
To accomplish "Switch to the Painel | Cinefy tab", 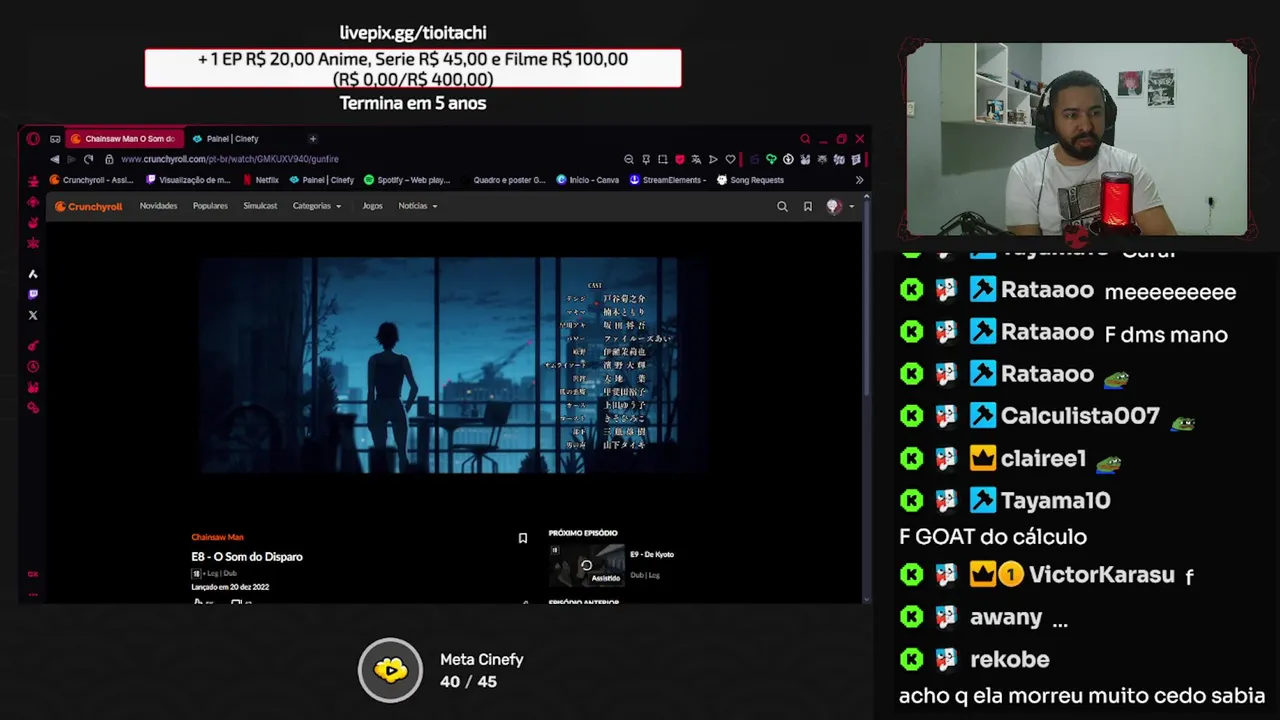I will (226, 139).
